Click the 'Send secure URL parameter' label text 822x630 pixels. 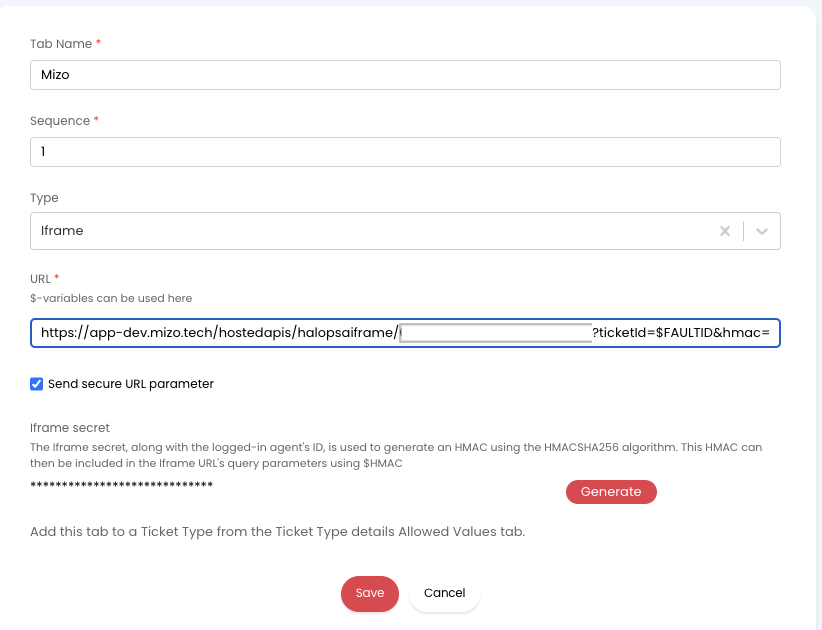tap(130, 384)
